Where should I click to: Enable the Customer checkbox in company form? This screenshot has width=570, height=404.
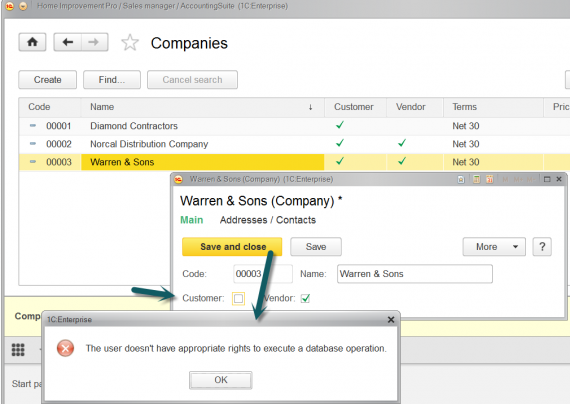coord(238,299)
